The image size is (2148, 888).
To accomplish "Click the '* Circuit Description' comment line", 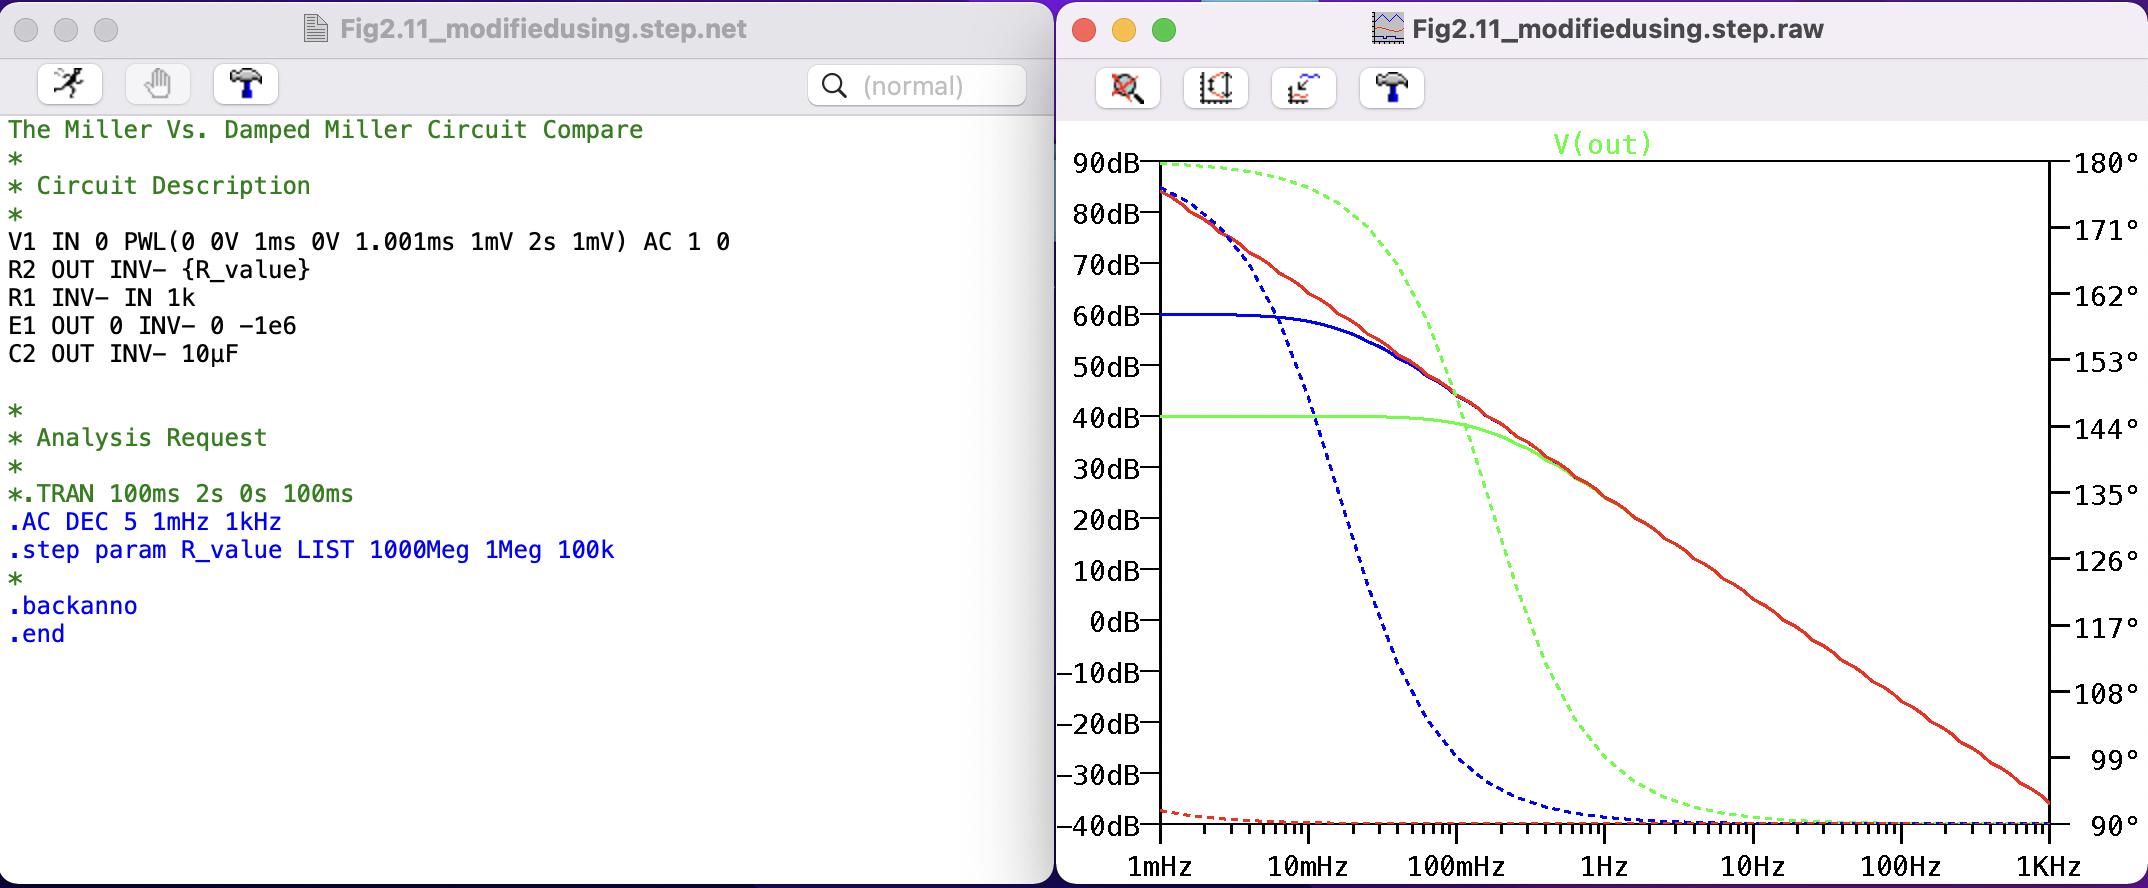I will point(160,186).
